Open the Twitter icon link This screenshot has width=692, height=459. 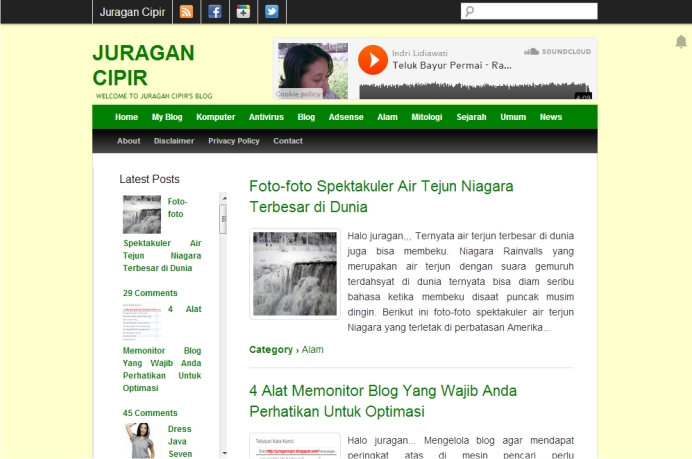tap(271, 11)
